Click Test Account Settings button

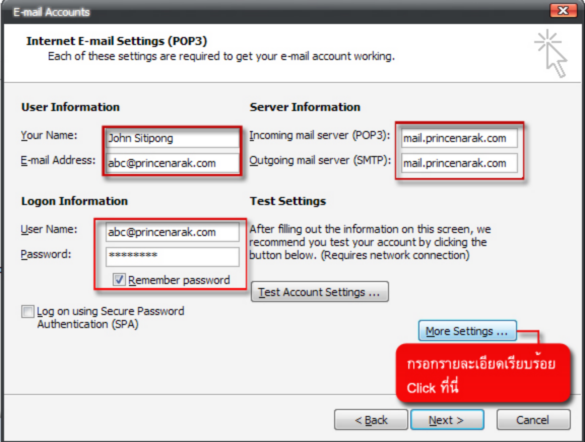[320, 292]
